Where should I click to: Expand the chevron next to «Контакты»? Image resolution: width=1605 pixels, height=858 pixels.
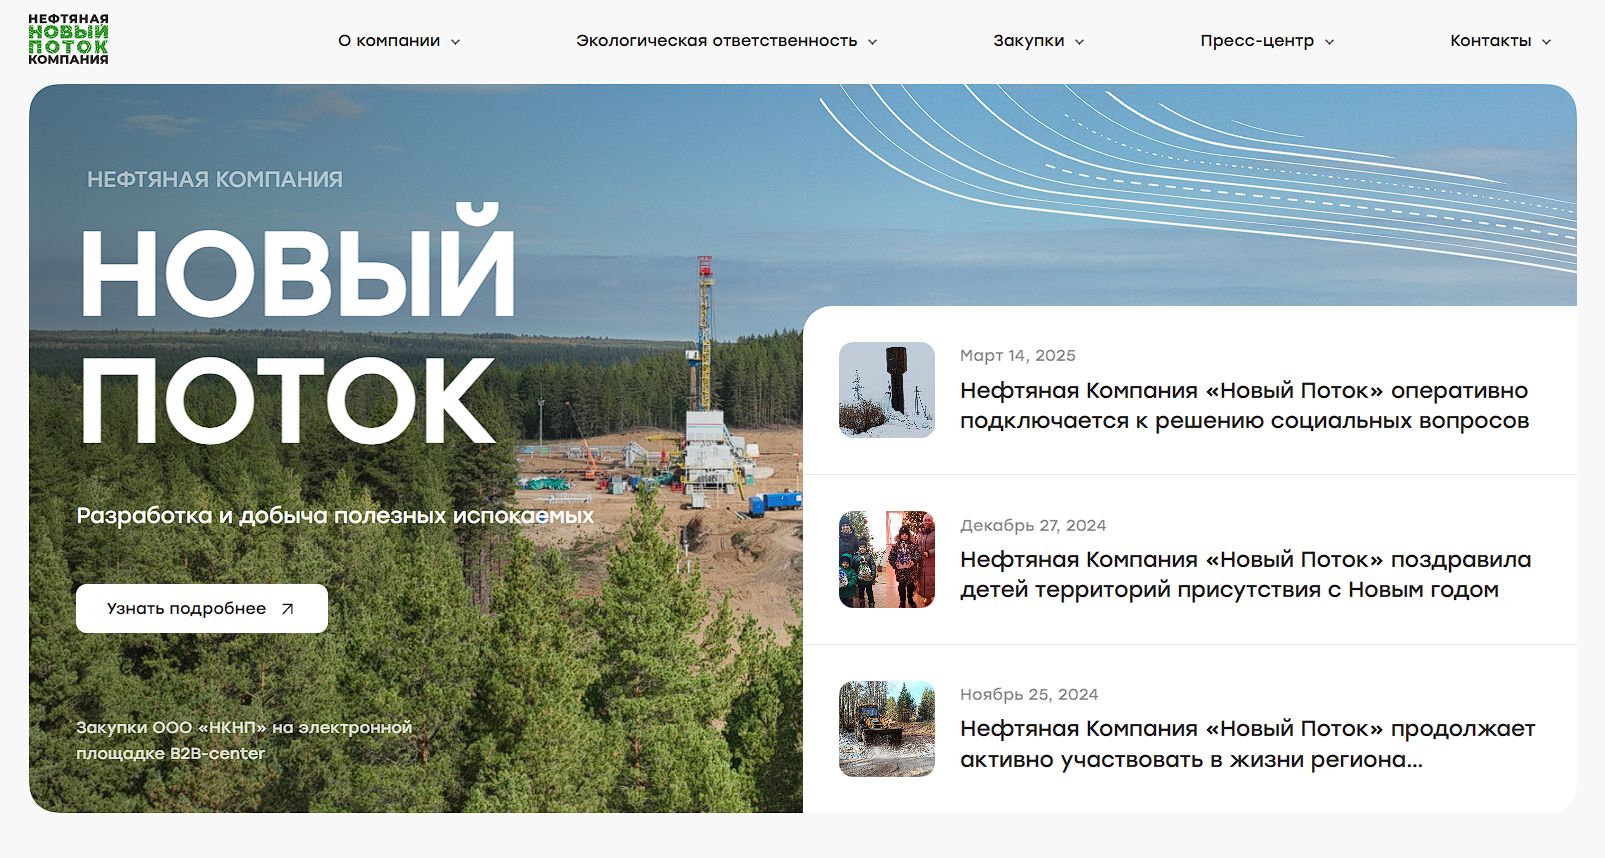point(1546,42)
